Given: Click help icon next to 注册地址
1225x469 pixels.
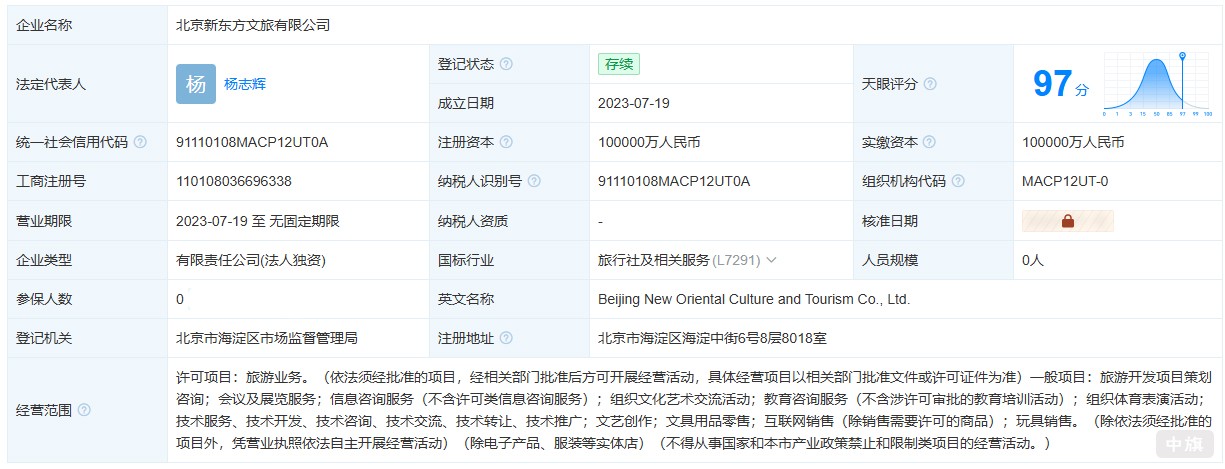Looking at the screenshot, I should [506, 338].
